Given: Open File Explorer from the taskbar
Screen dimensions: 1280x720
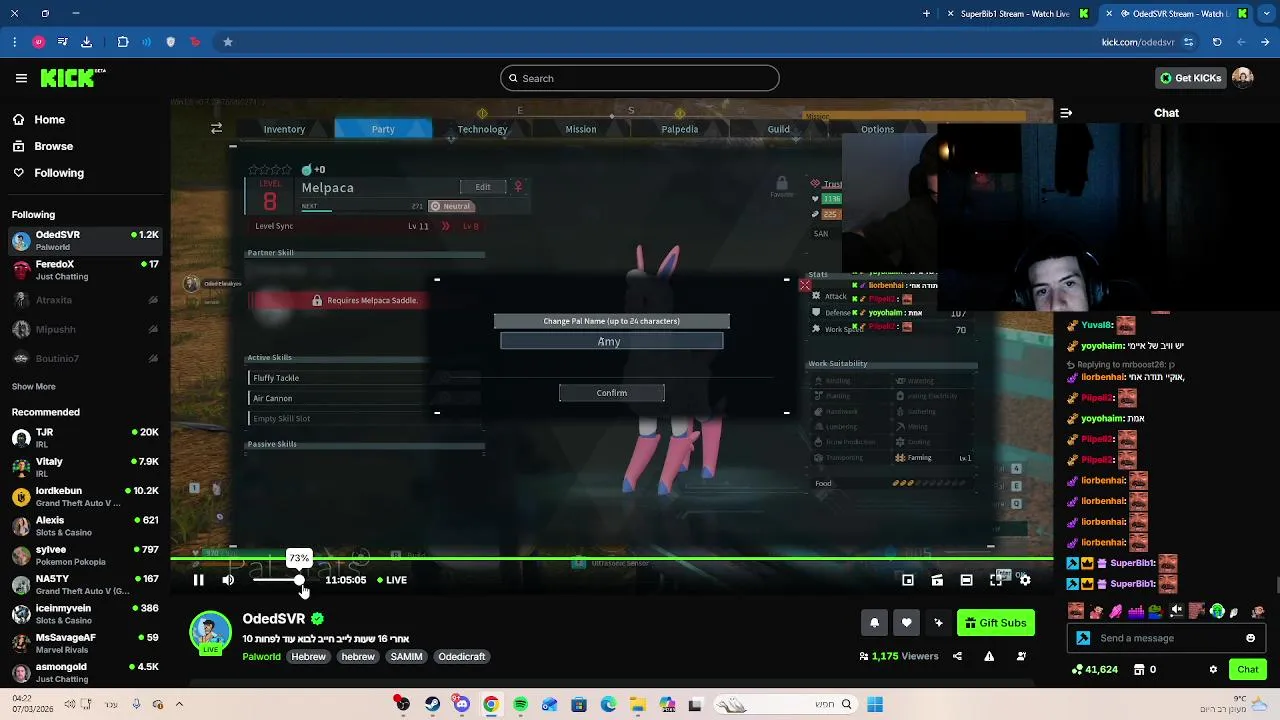Looking at the screenshot, I should pyautogui.click(x=638, y=704).
